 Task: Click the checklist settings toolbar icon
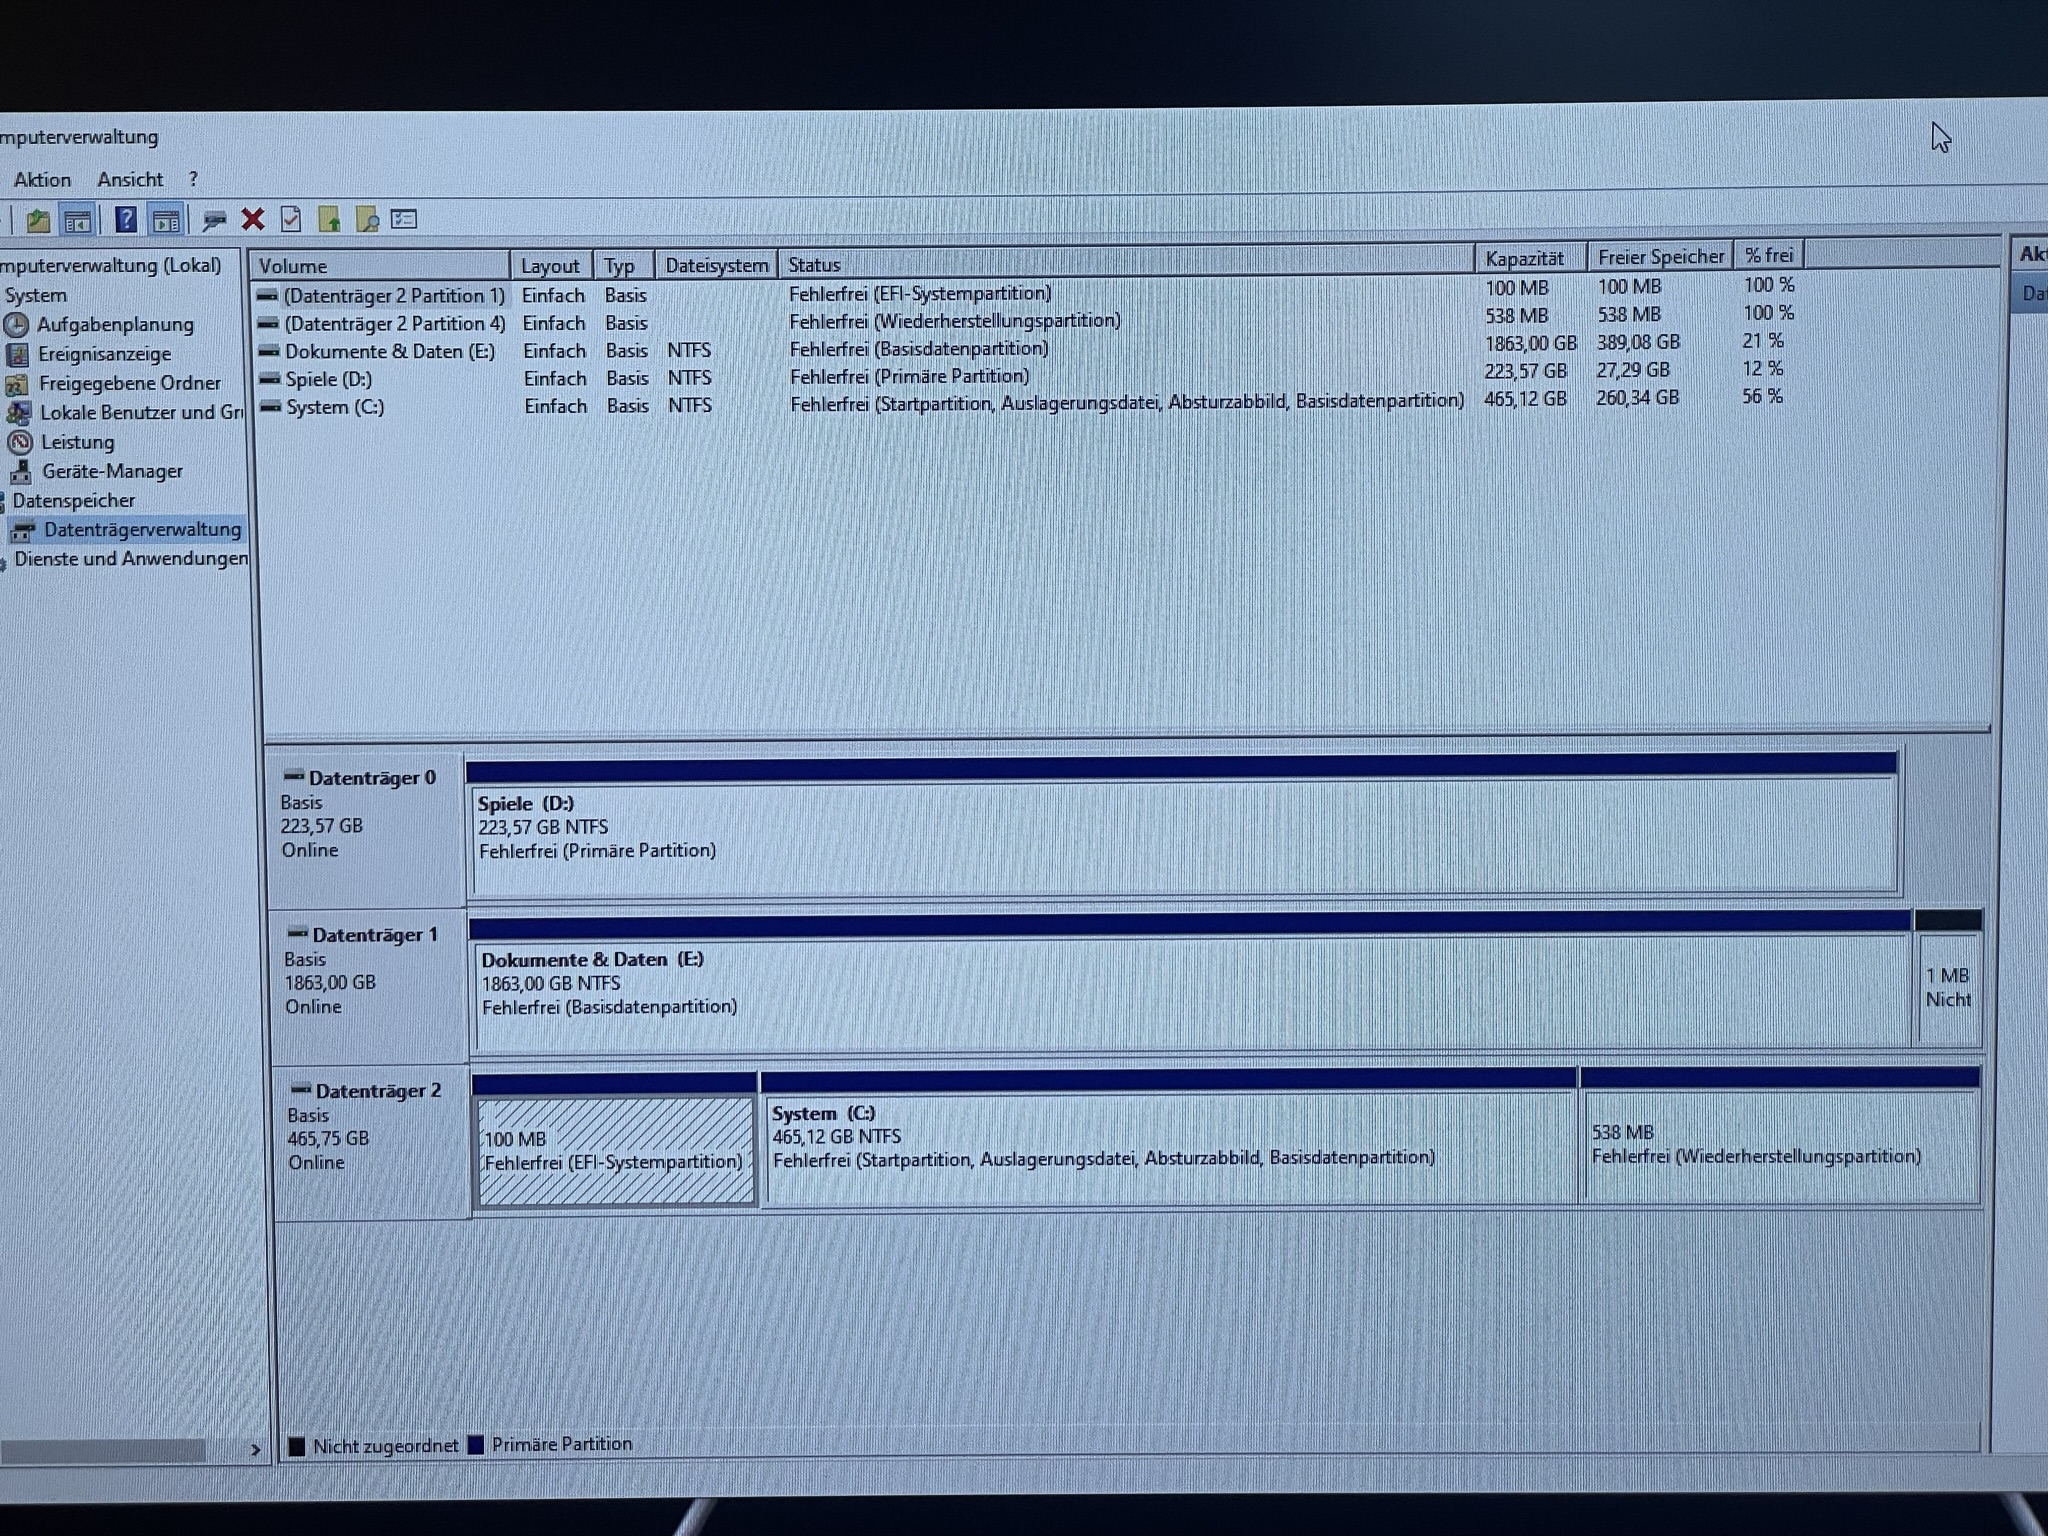tap(404, 219)
